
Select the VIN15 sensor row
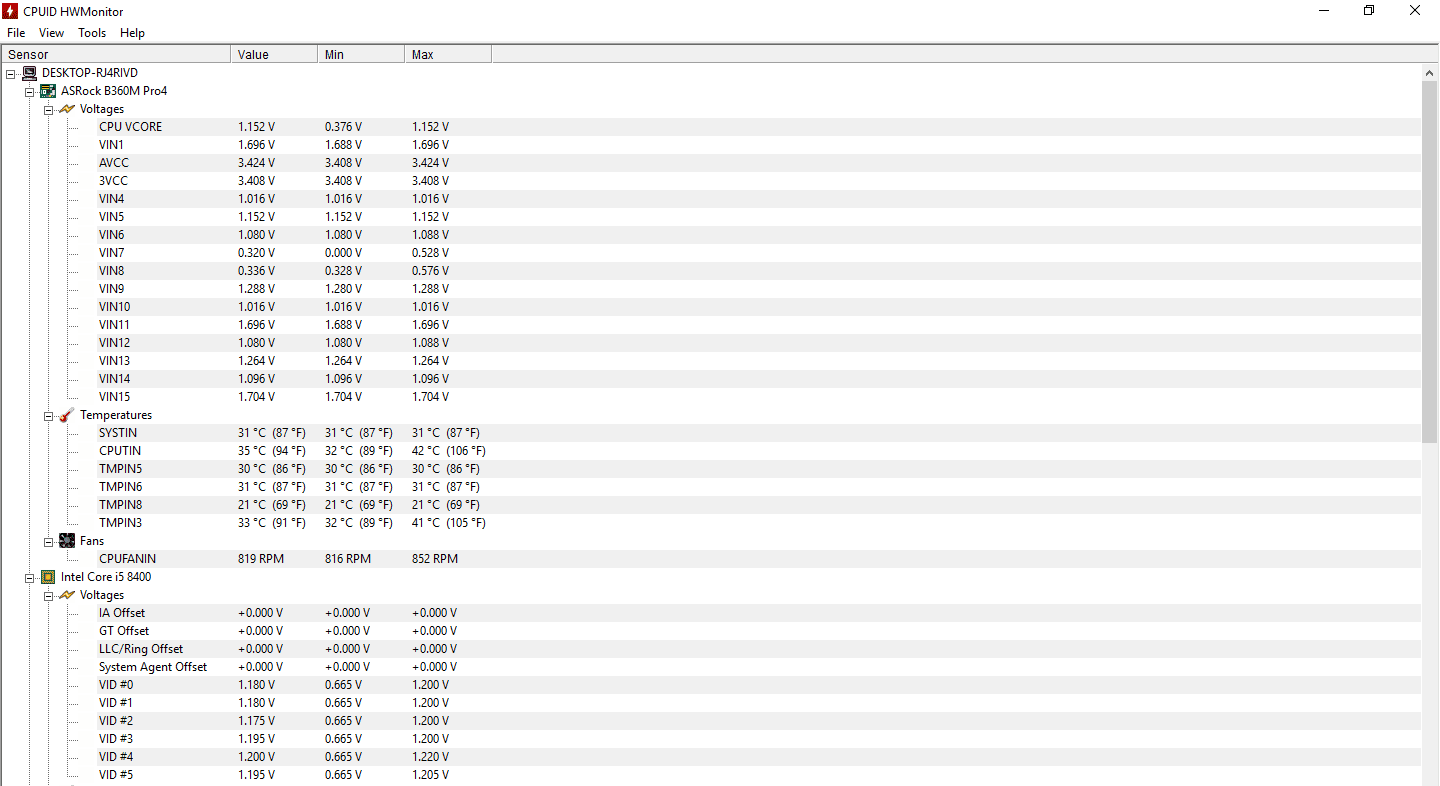(x=758, y=397)
